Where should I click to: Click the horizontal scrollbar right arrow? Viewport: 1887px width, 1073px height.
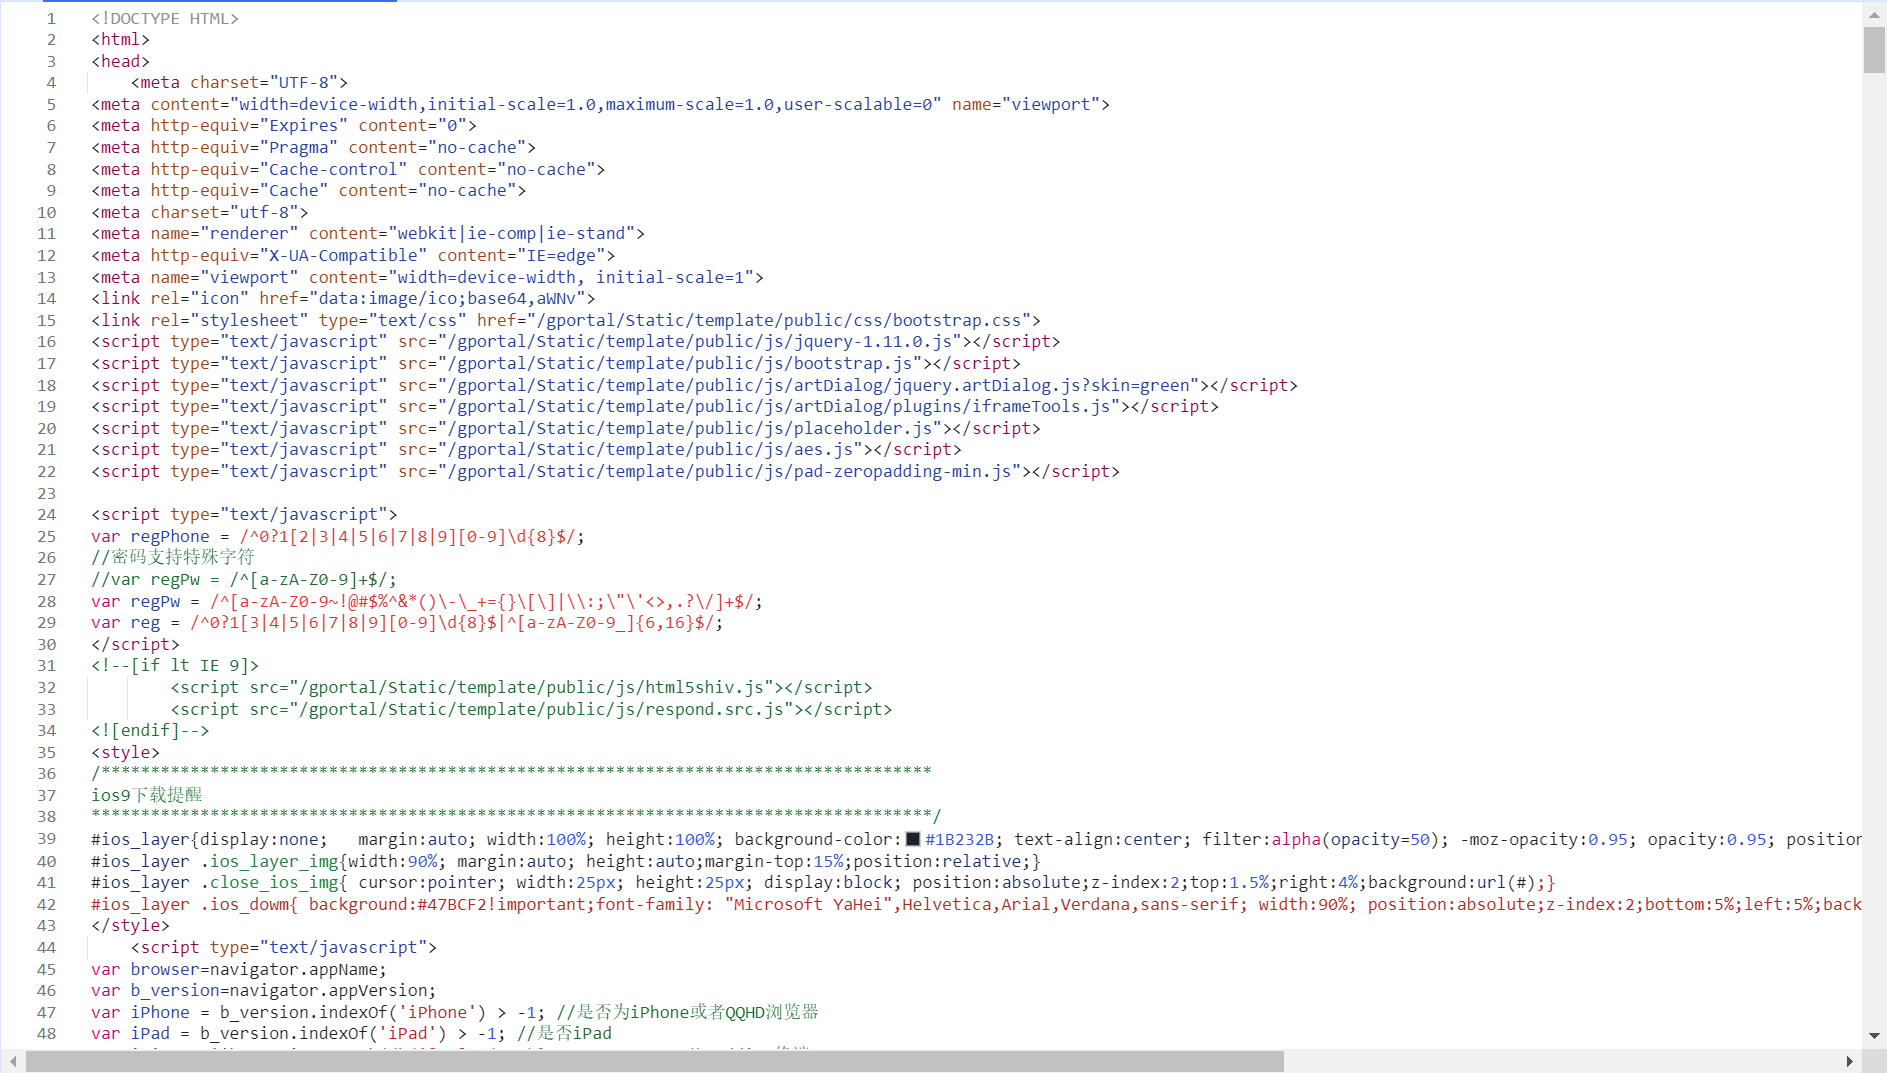[1849, 1061]
